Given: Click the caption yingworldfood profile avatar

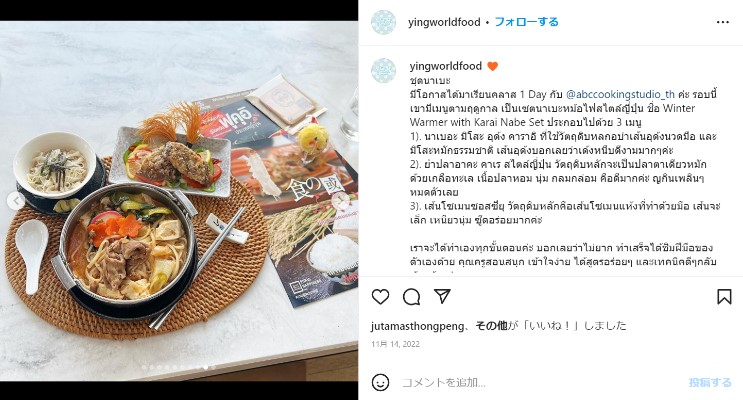Looking at the screenshot, I should [x=383, y=71].
